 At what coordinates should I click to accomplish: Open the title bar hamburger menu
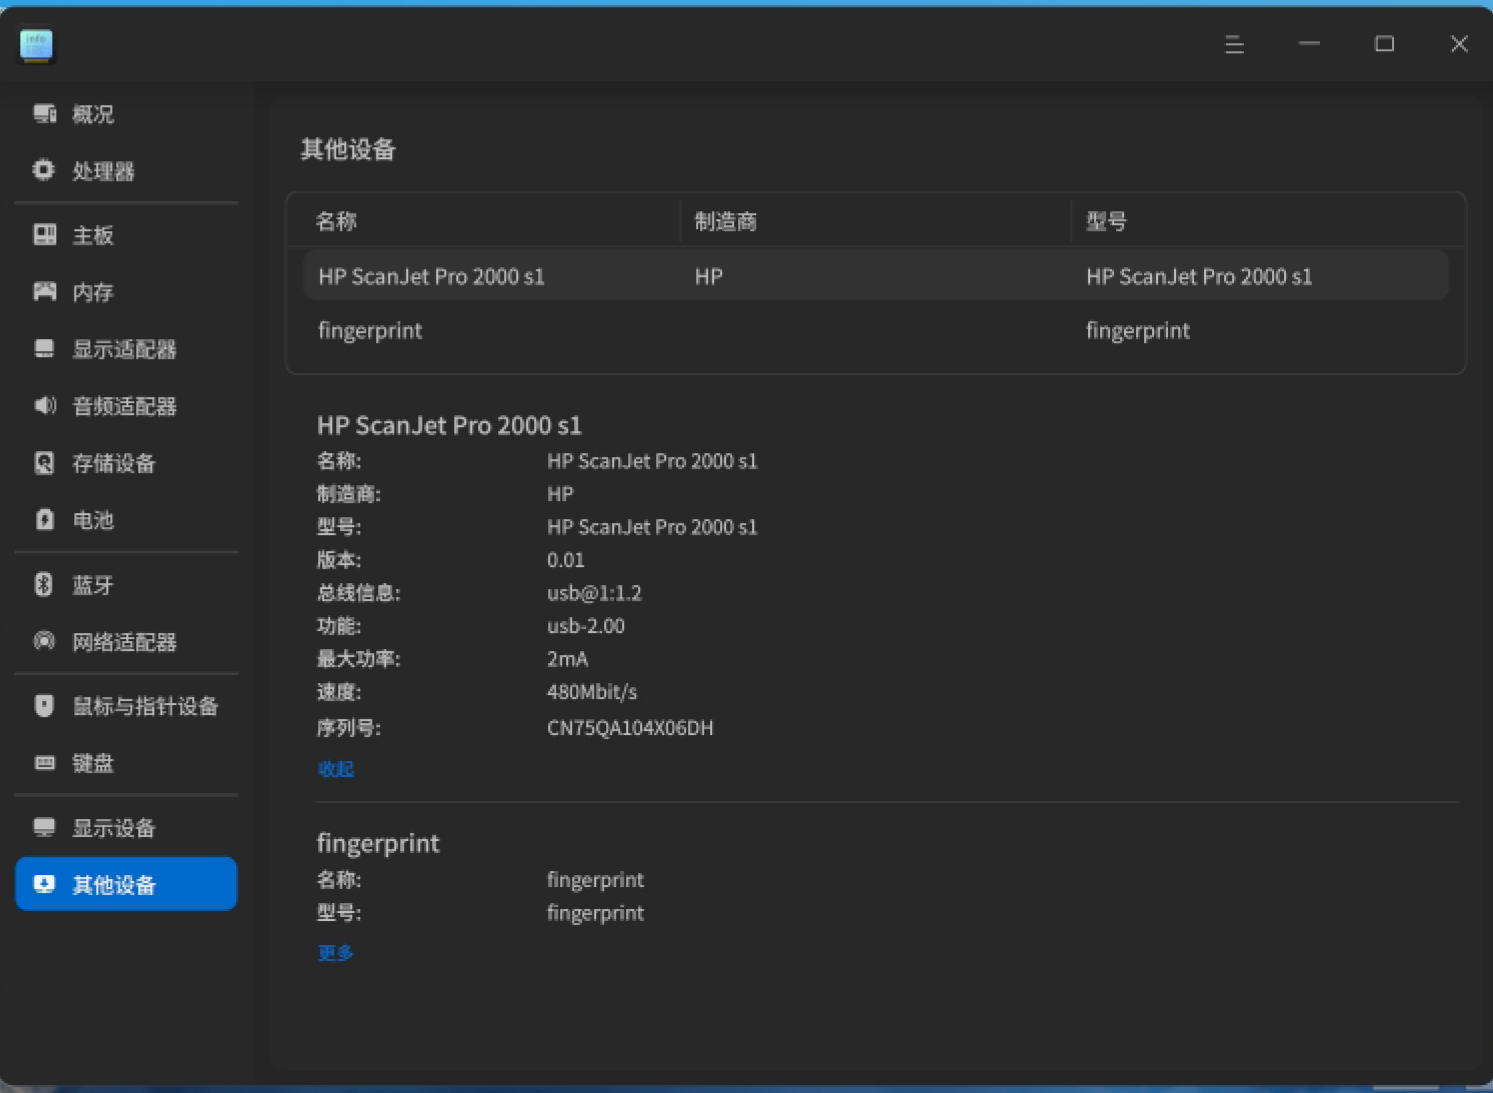click(x=1234, y=44)
